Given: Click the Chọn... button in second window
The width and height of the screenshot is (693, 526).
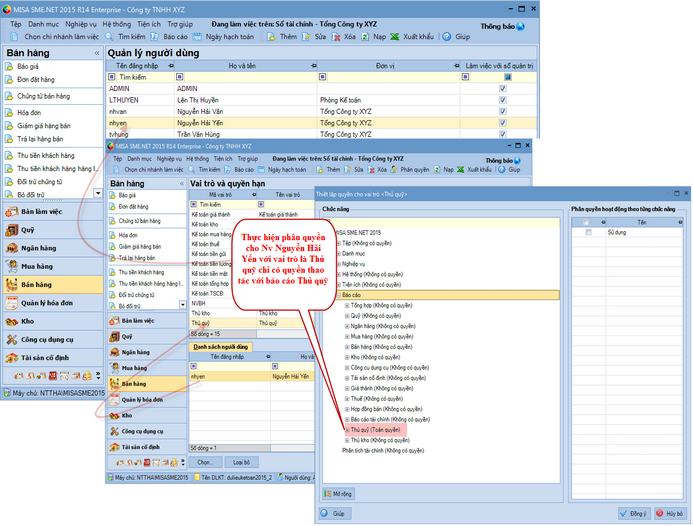Looking at the screenshot, I should 205,462.
